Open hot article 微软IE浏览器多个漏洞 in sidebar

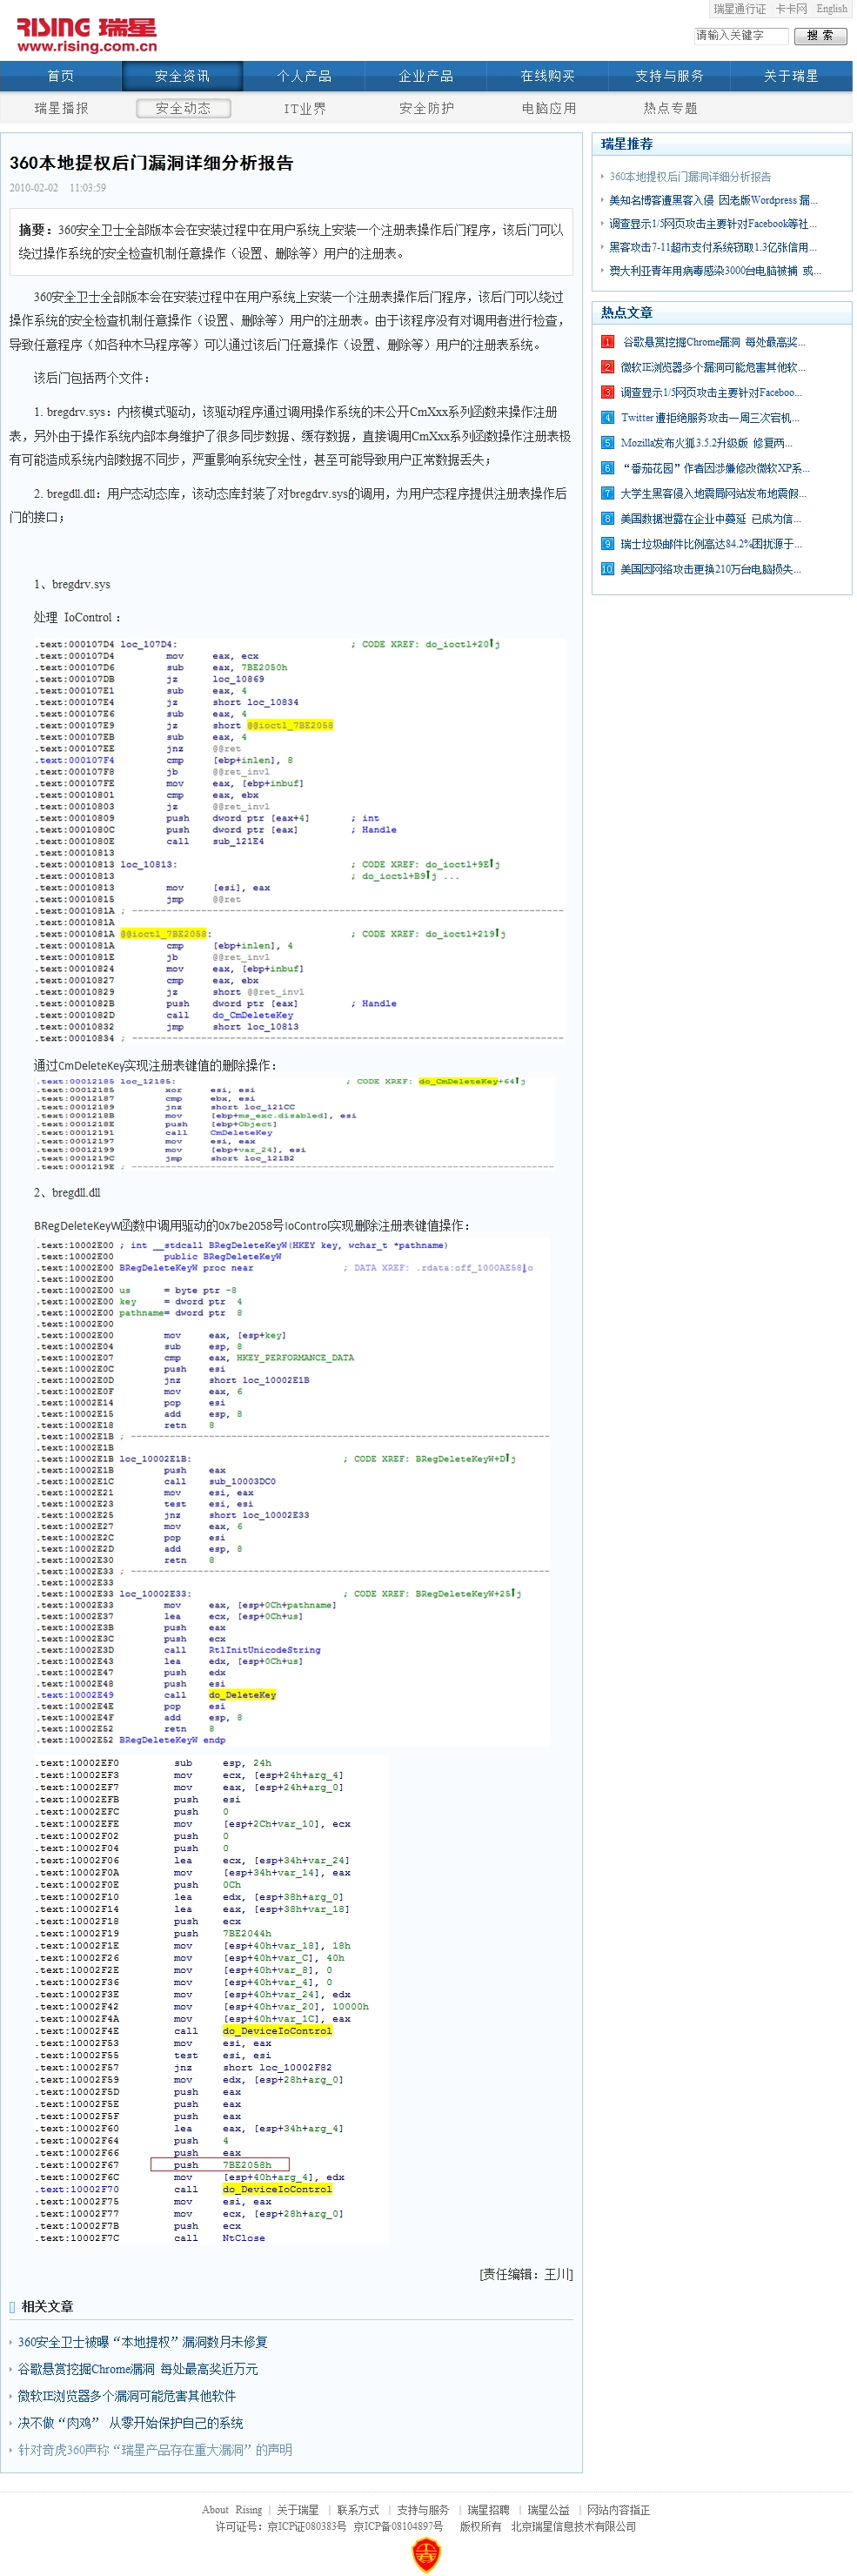click(713, 367)
